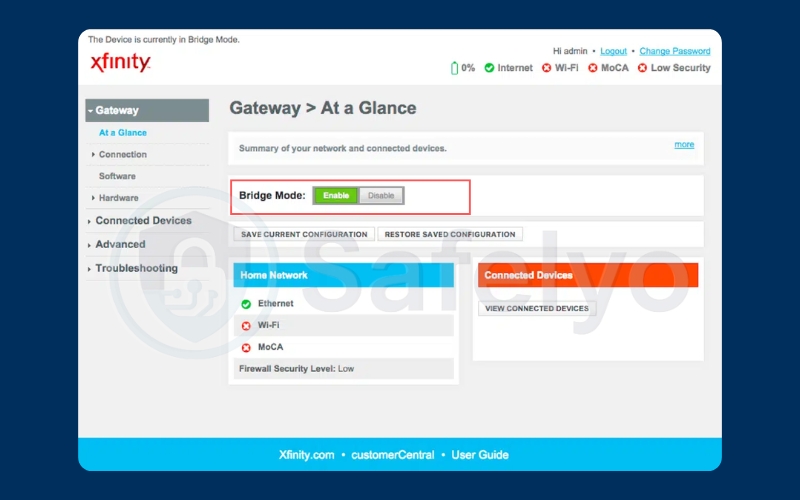Image resolution: width=800 pixels, height=500 pixels.
Task: Click the green Internet status checkmark
Action: pos(489,68)
